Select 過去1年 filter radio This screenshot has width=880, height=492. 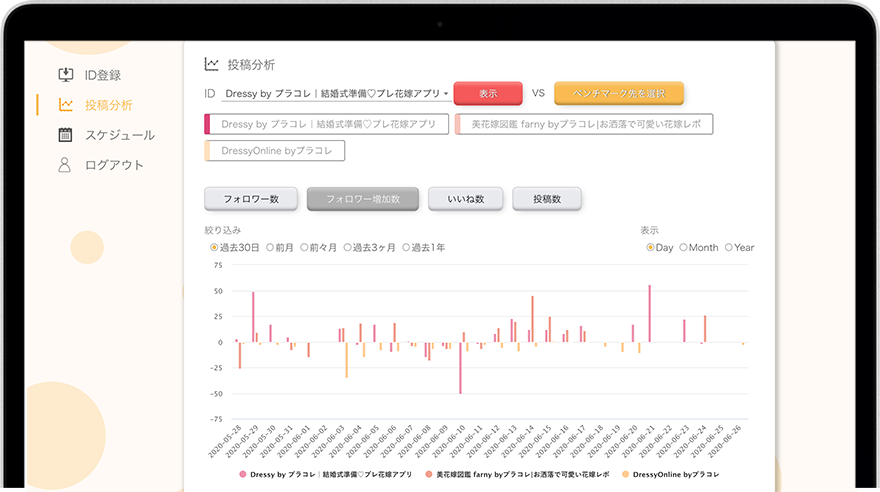pyautogui.click(x=406, y=247)
